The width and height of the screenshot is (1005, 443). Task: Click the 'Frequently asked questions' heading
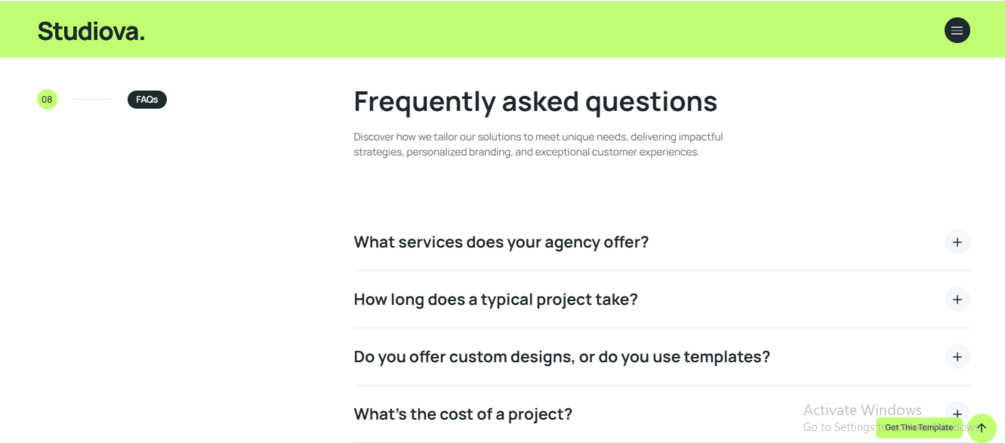[535, 102]
